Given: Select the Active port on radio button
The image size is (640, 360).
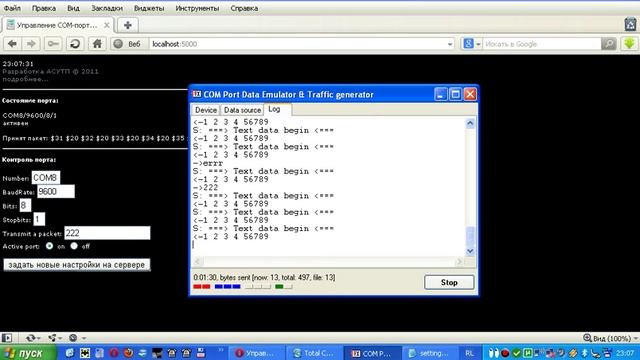Looking at the screenshot, I should click(x=49, y=246).
